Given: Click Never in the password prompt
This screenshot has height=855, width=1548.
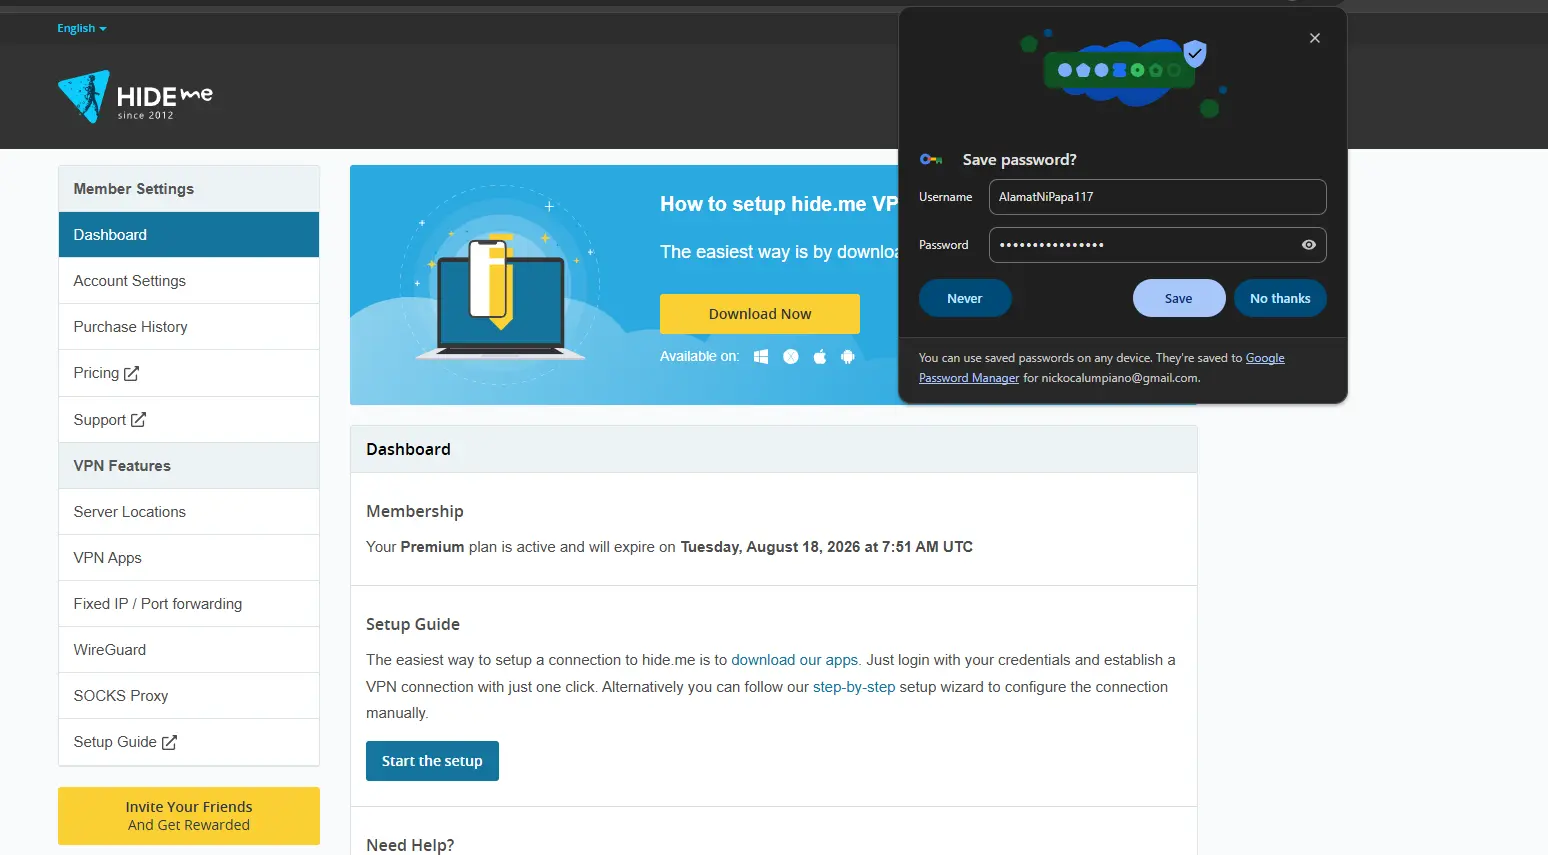Looking at the screenshot, I should 965,298.
